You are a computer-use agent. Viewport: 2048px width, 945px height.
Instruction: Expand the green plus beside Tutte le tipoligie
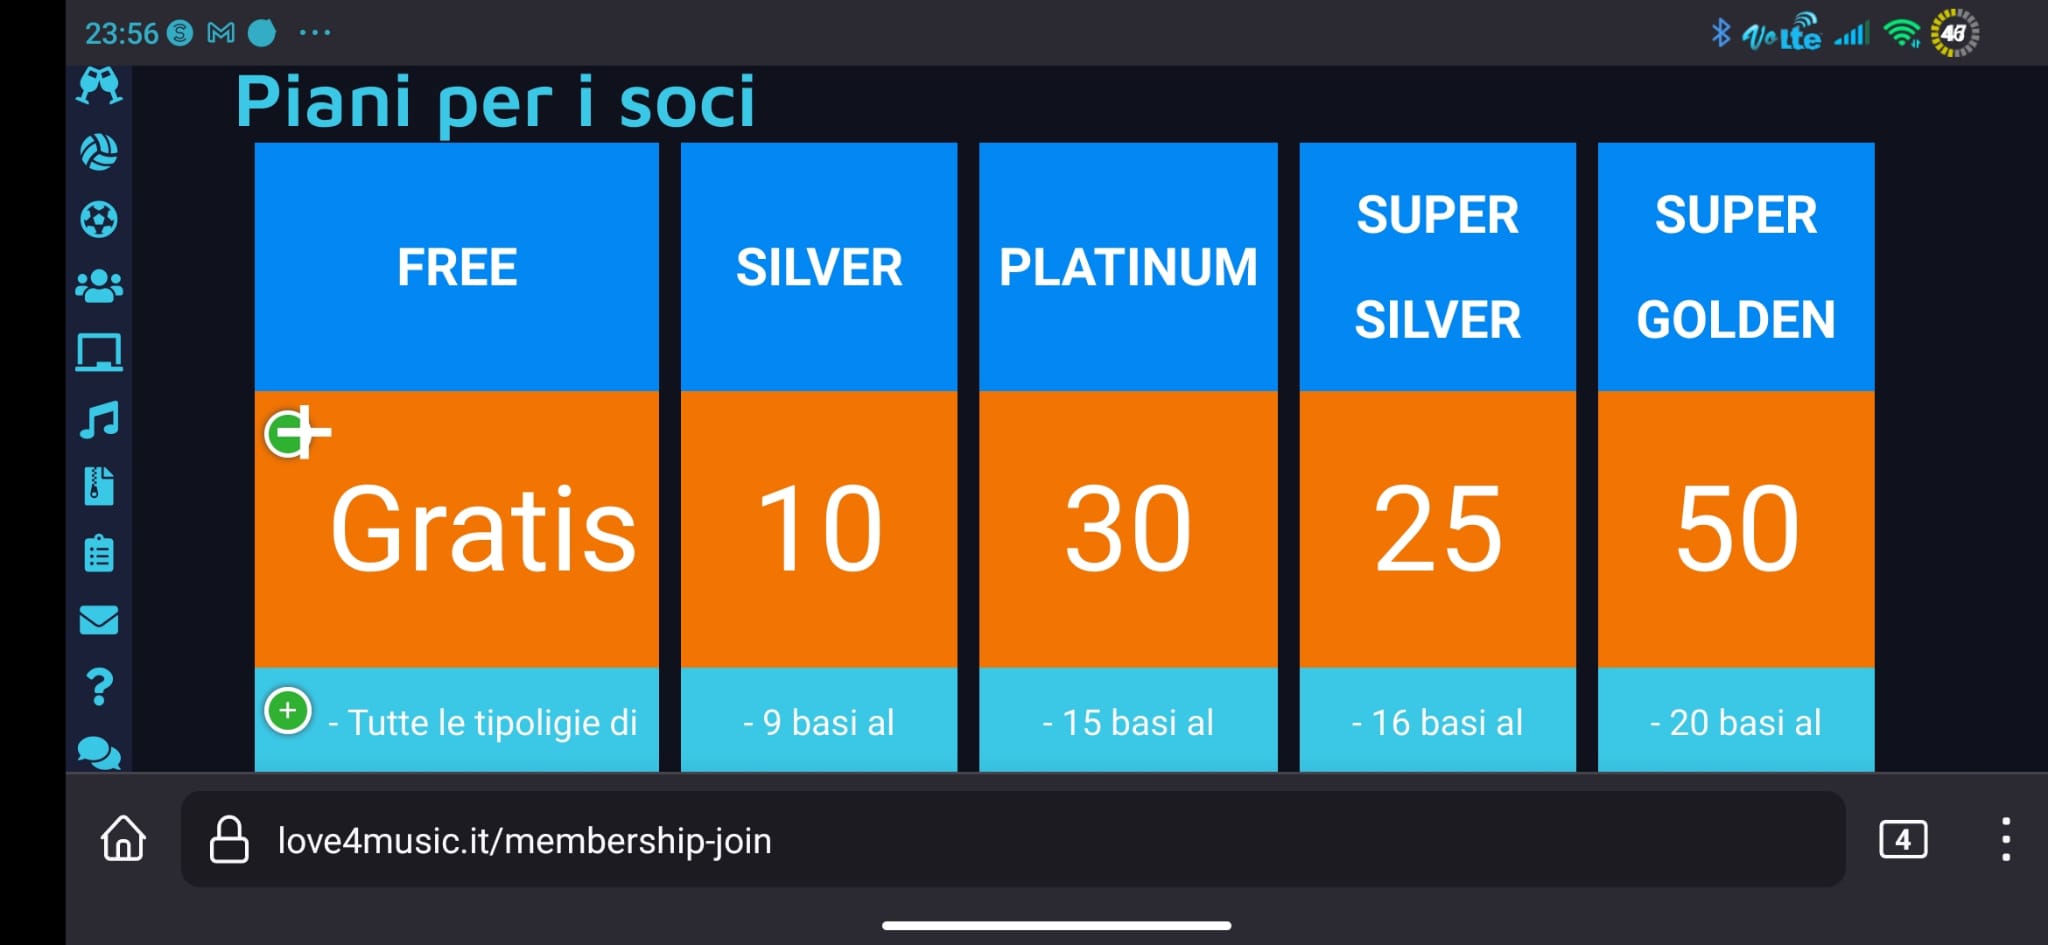click(288, 711)
